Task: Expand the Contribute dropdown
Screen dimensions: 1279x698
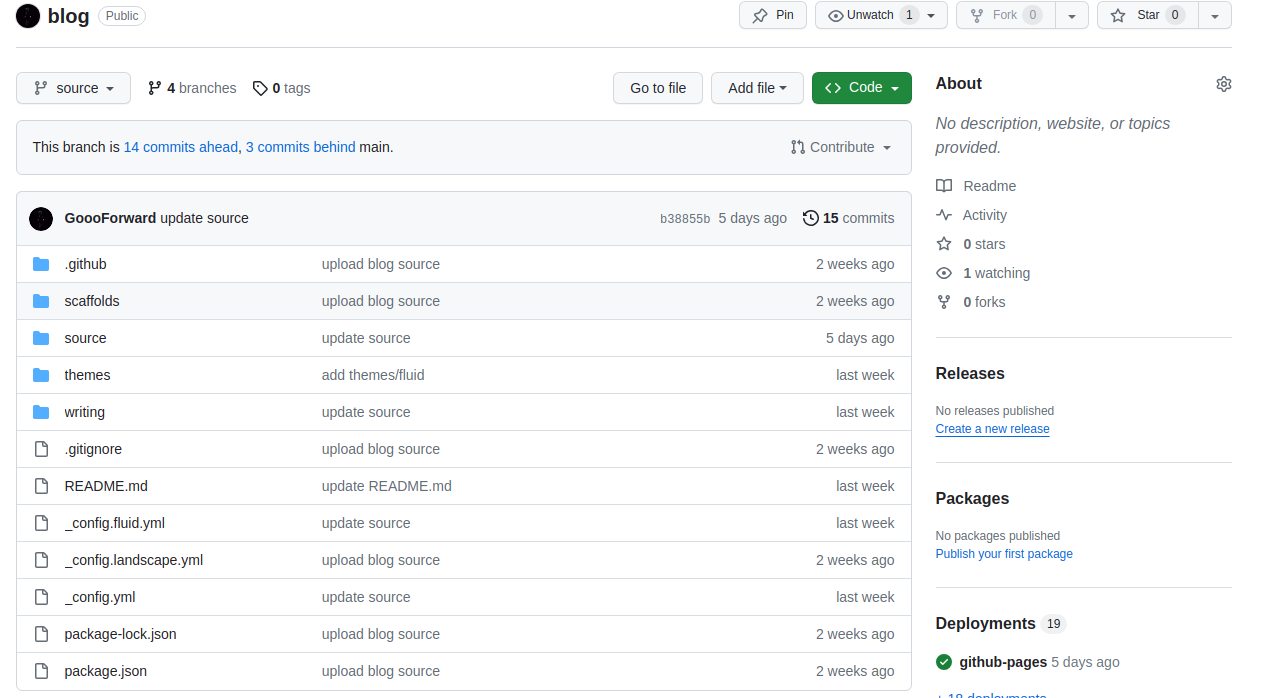Action: 840,147
